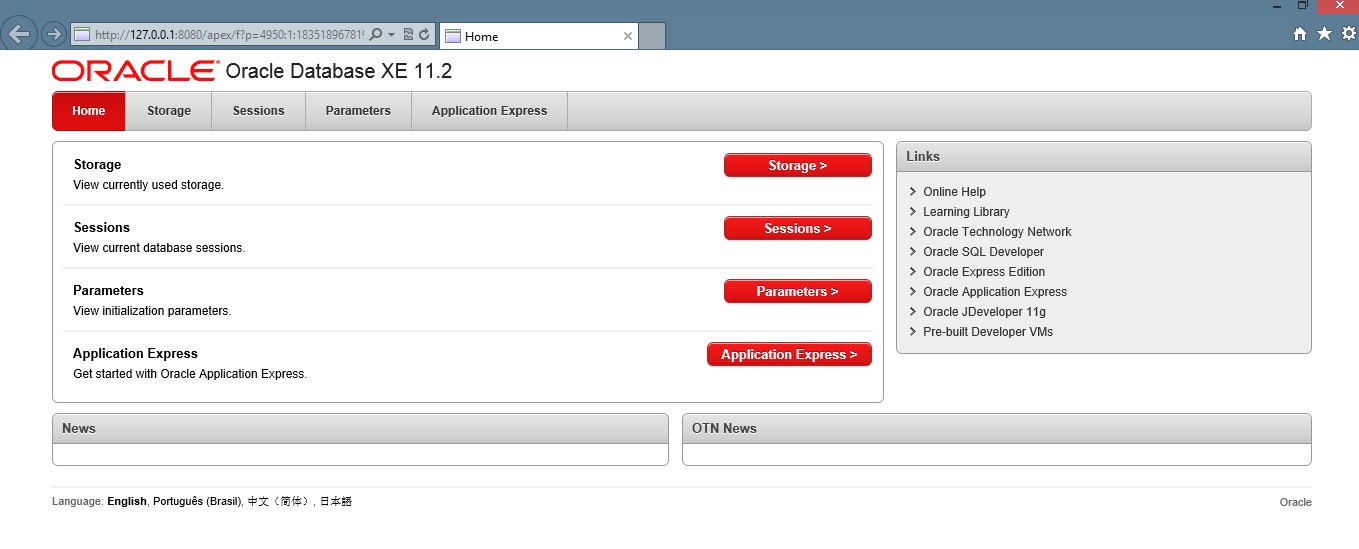Open the Parameters navigation tab
The height and width of the screenshot is (549, 1359).
click(x=358, y=111)
